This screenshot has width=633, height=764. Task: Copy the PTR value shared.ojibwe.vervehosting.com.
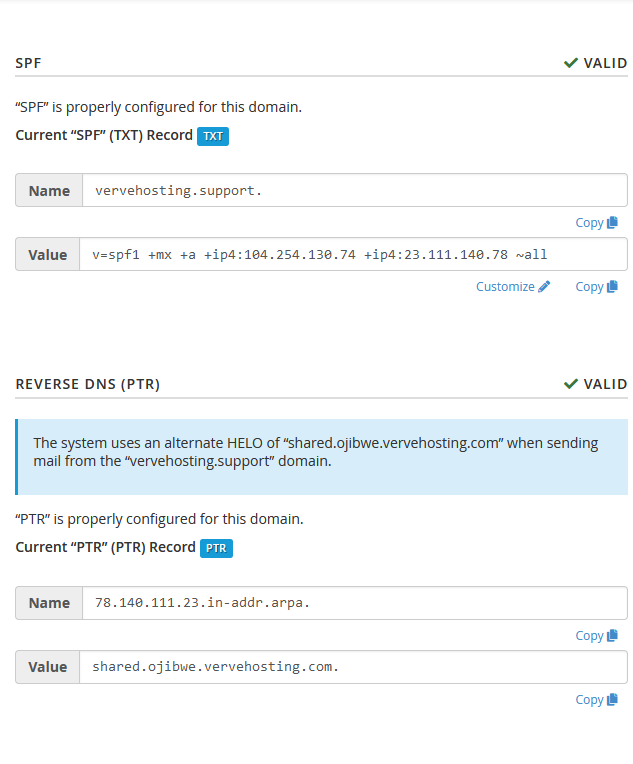point(596,699)
